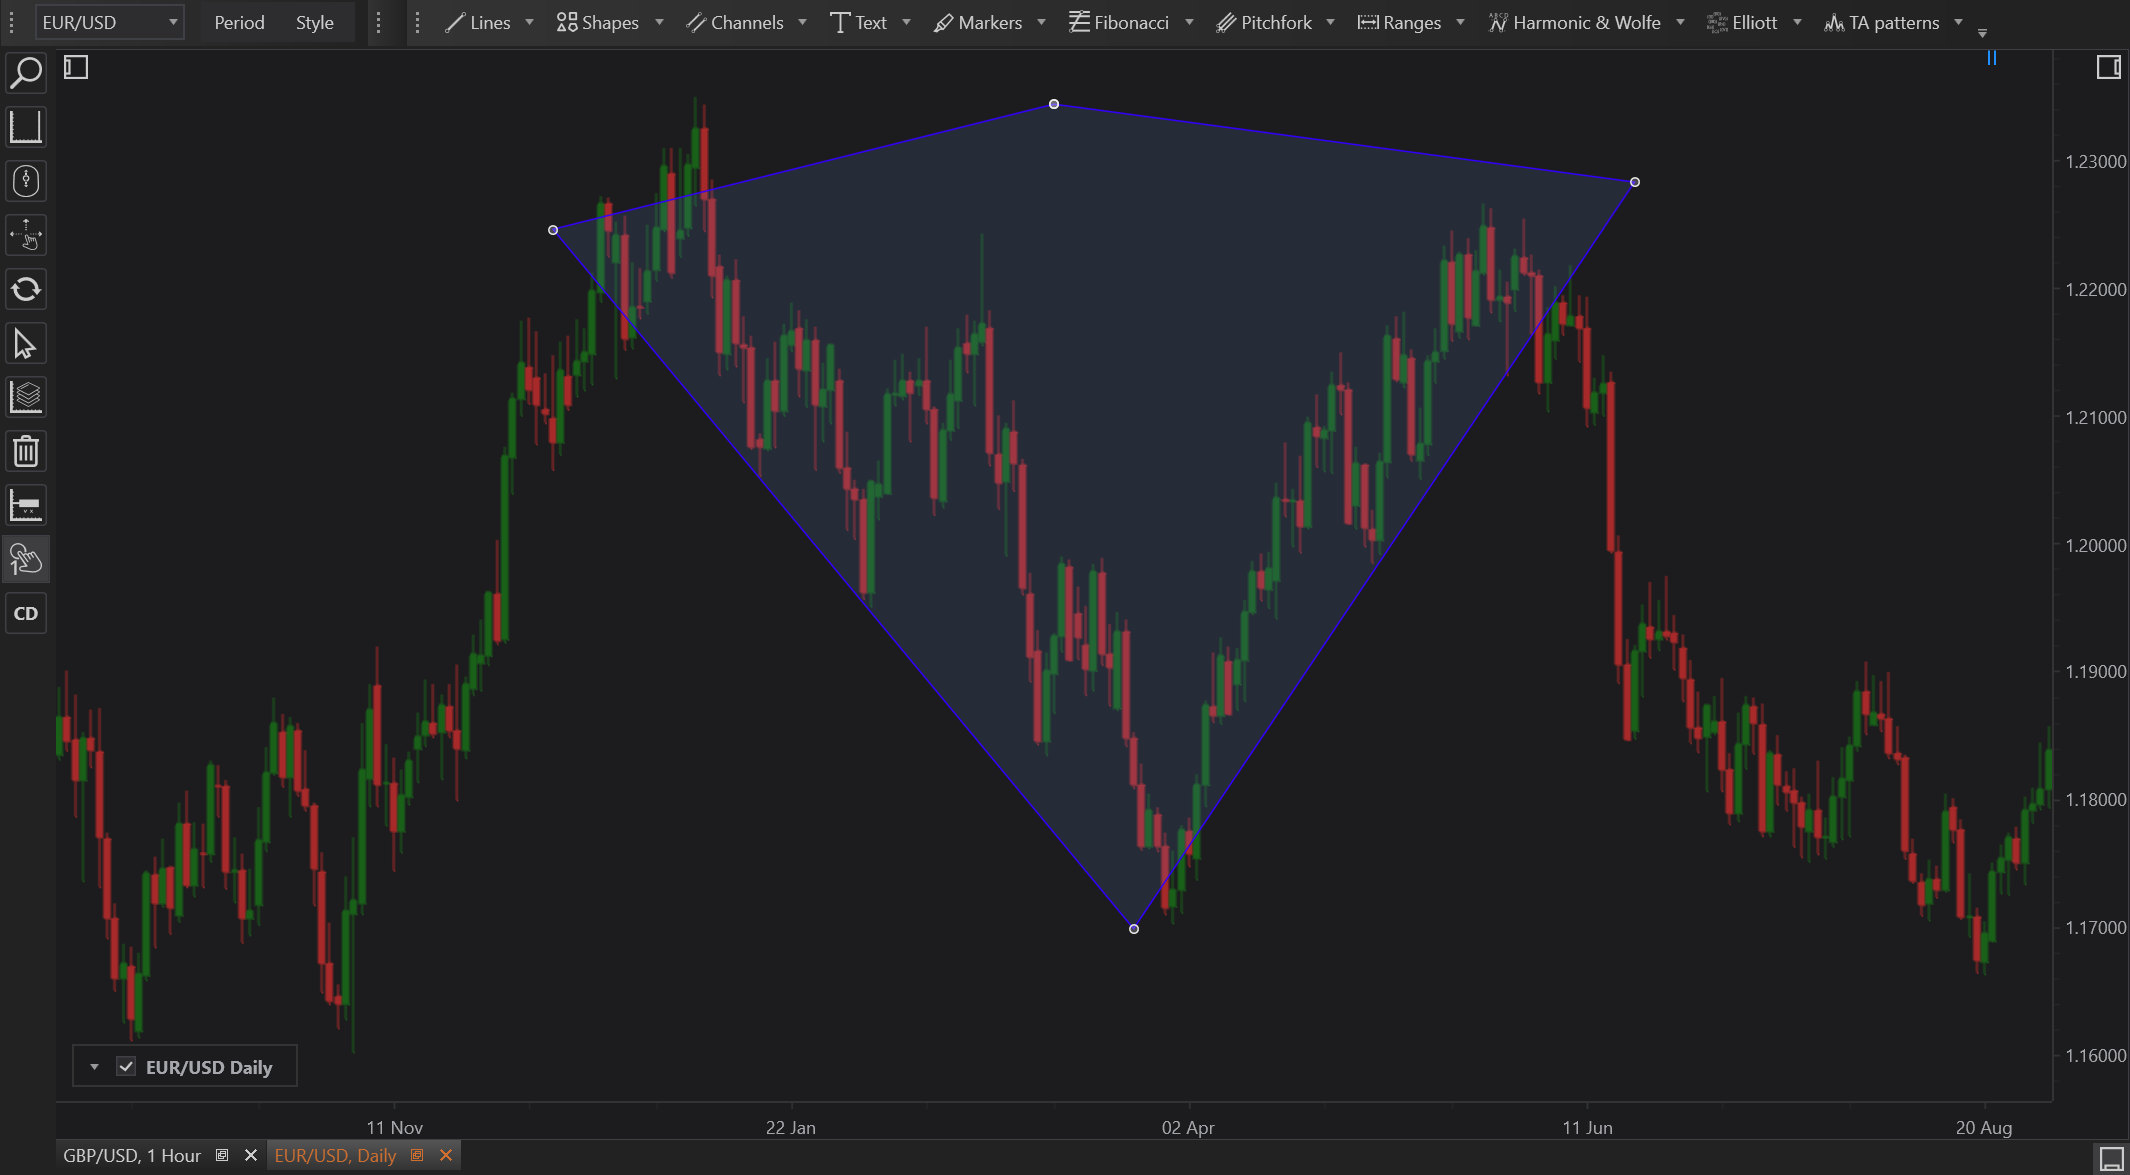The height and width of the screenshot is (1175, 2130).
Task: Select the arrow cursor tool
Action: coord(26,344)
